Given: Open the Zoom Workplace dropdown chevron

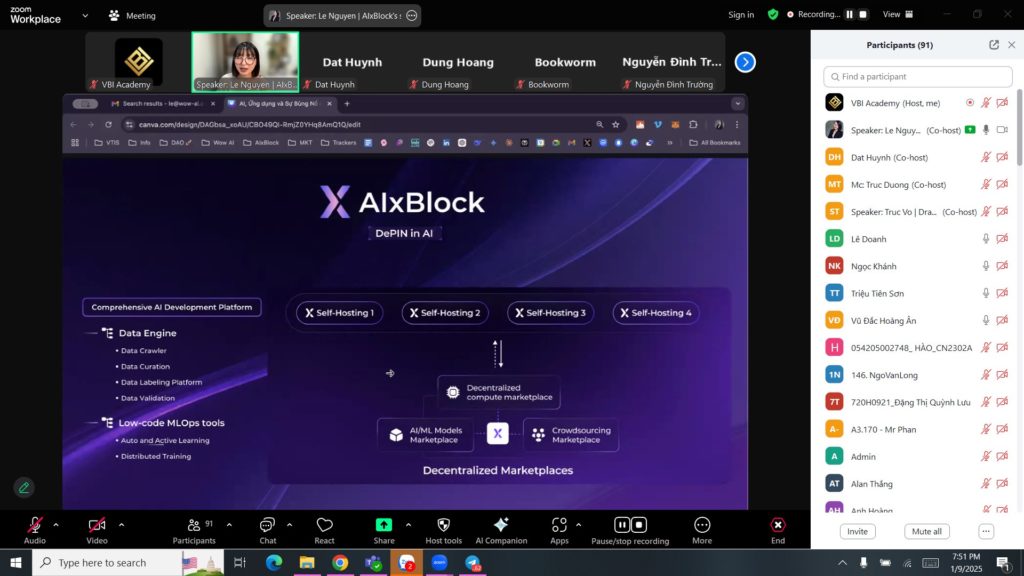Looking at the screenshot, I should pyautogui.click(x=85, y=15).
